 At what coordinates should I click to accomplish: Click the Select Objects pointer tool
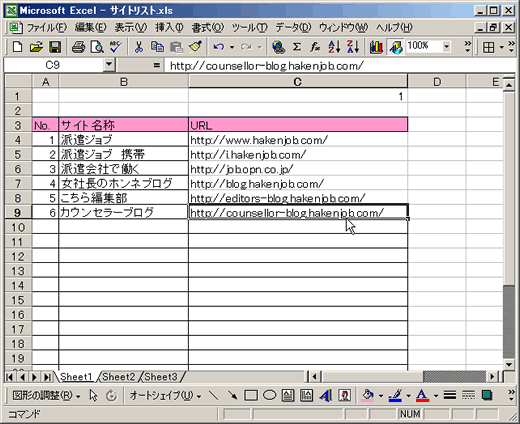94,396
